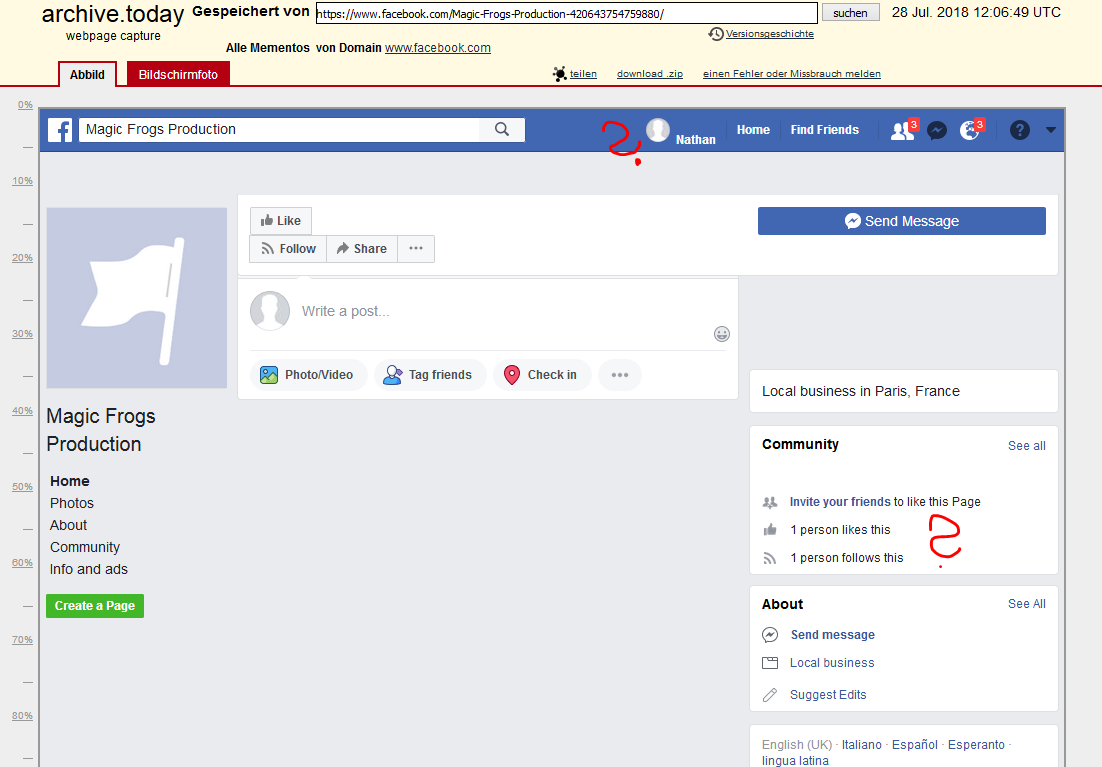Add a Photo/Video to post
The image size is (1102, 767).
pos(308,375)
